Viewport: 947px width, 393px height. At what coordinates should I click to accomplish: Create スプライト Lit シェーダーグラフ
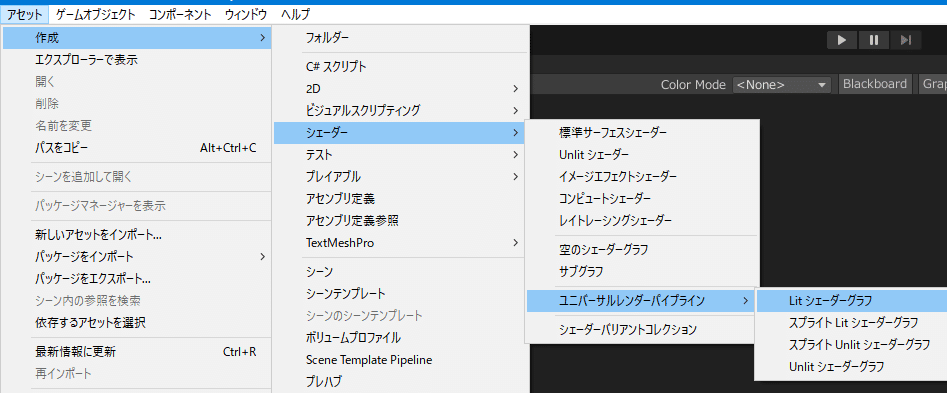(852, 322)
